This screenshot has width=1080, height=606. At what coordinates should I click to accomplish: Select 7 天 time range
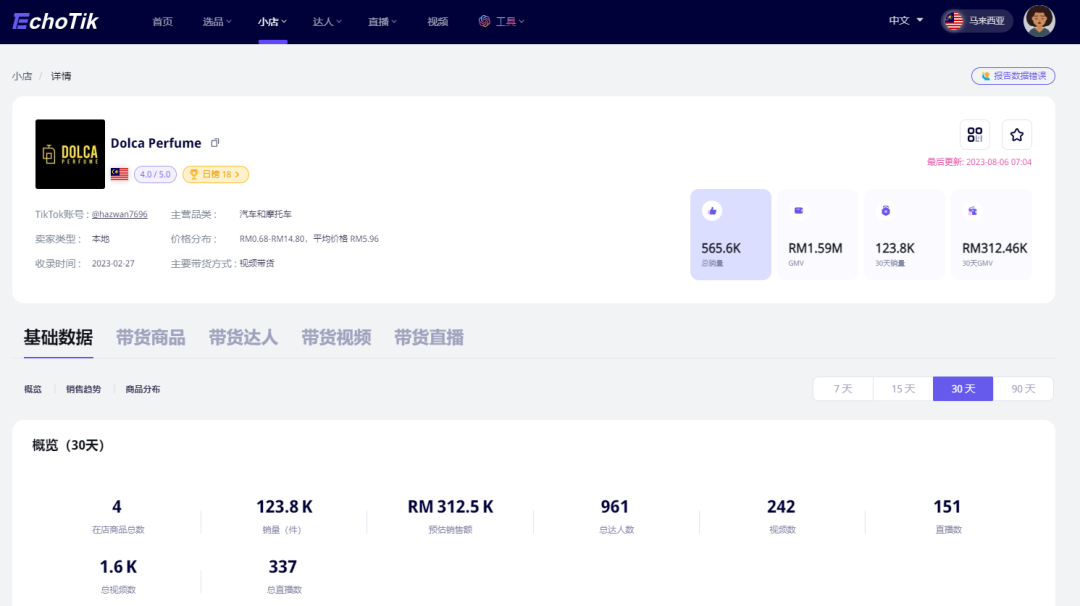coord(843,388)
